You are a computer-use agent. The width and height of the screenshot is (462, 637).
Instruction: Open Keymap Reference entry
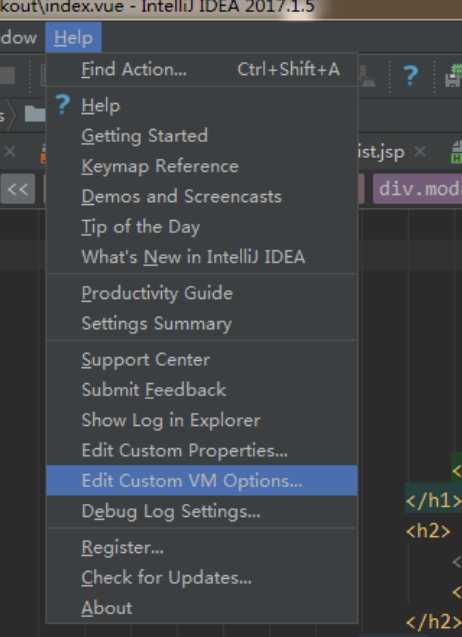(202, 166)
